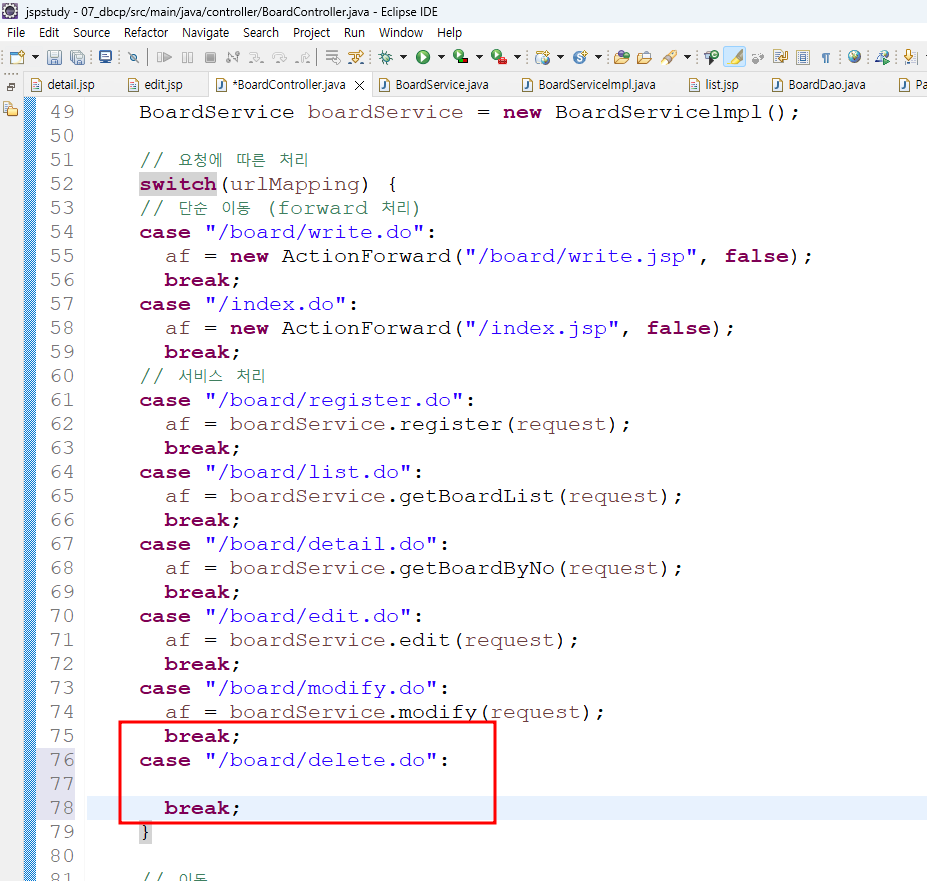This screenshot has height=881, width=927.
Task: Close the BoardController.java tab
Action: click(x=359, y=86)
